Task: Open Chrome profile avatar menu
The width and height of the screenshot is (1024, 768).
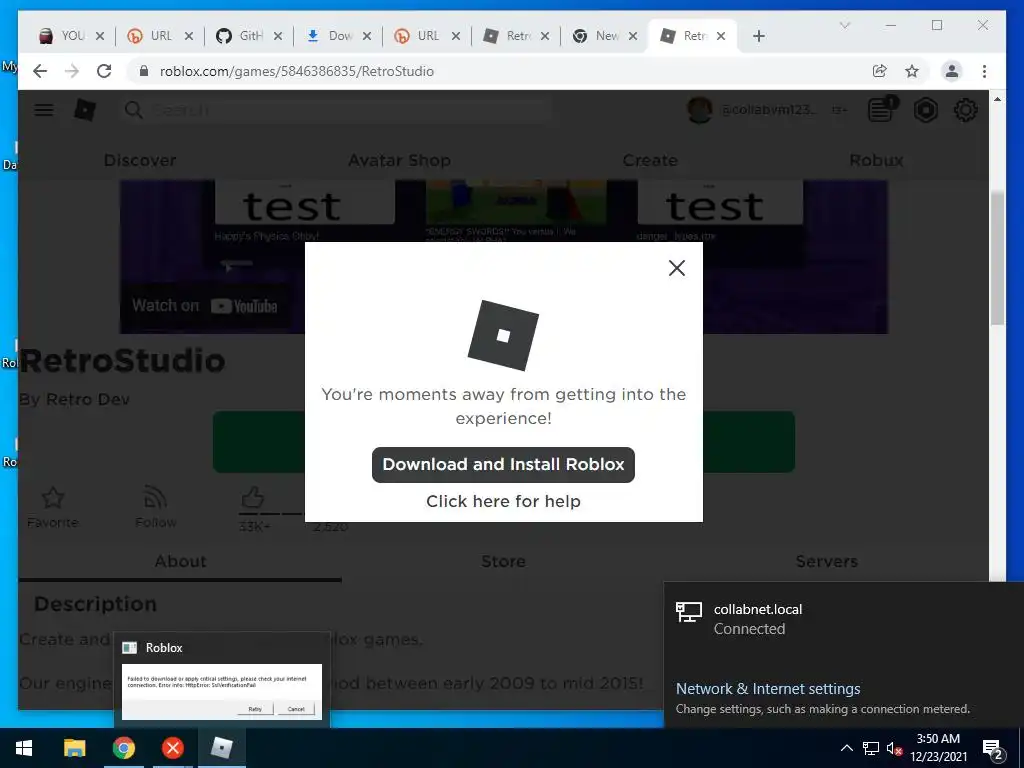Action: tap(952, 71)
